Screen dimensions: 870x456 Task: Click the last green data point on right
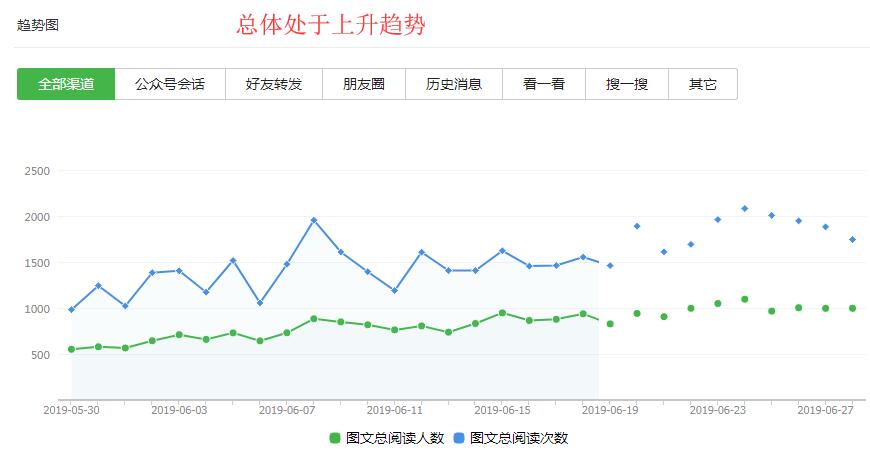tap(852, 308)
